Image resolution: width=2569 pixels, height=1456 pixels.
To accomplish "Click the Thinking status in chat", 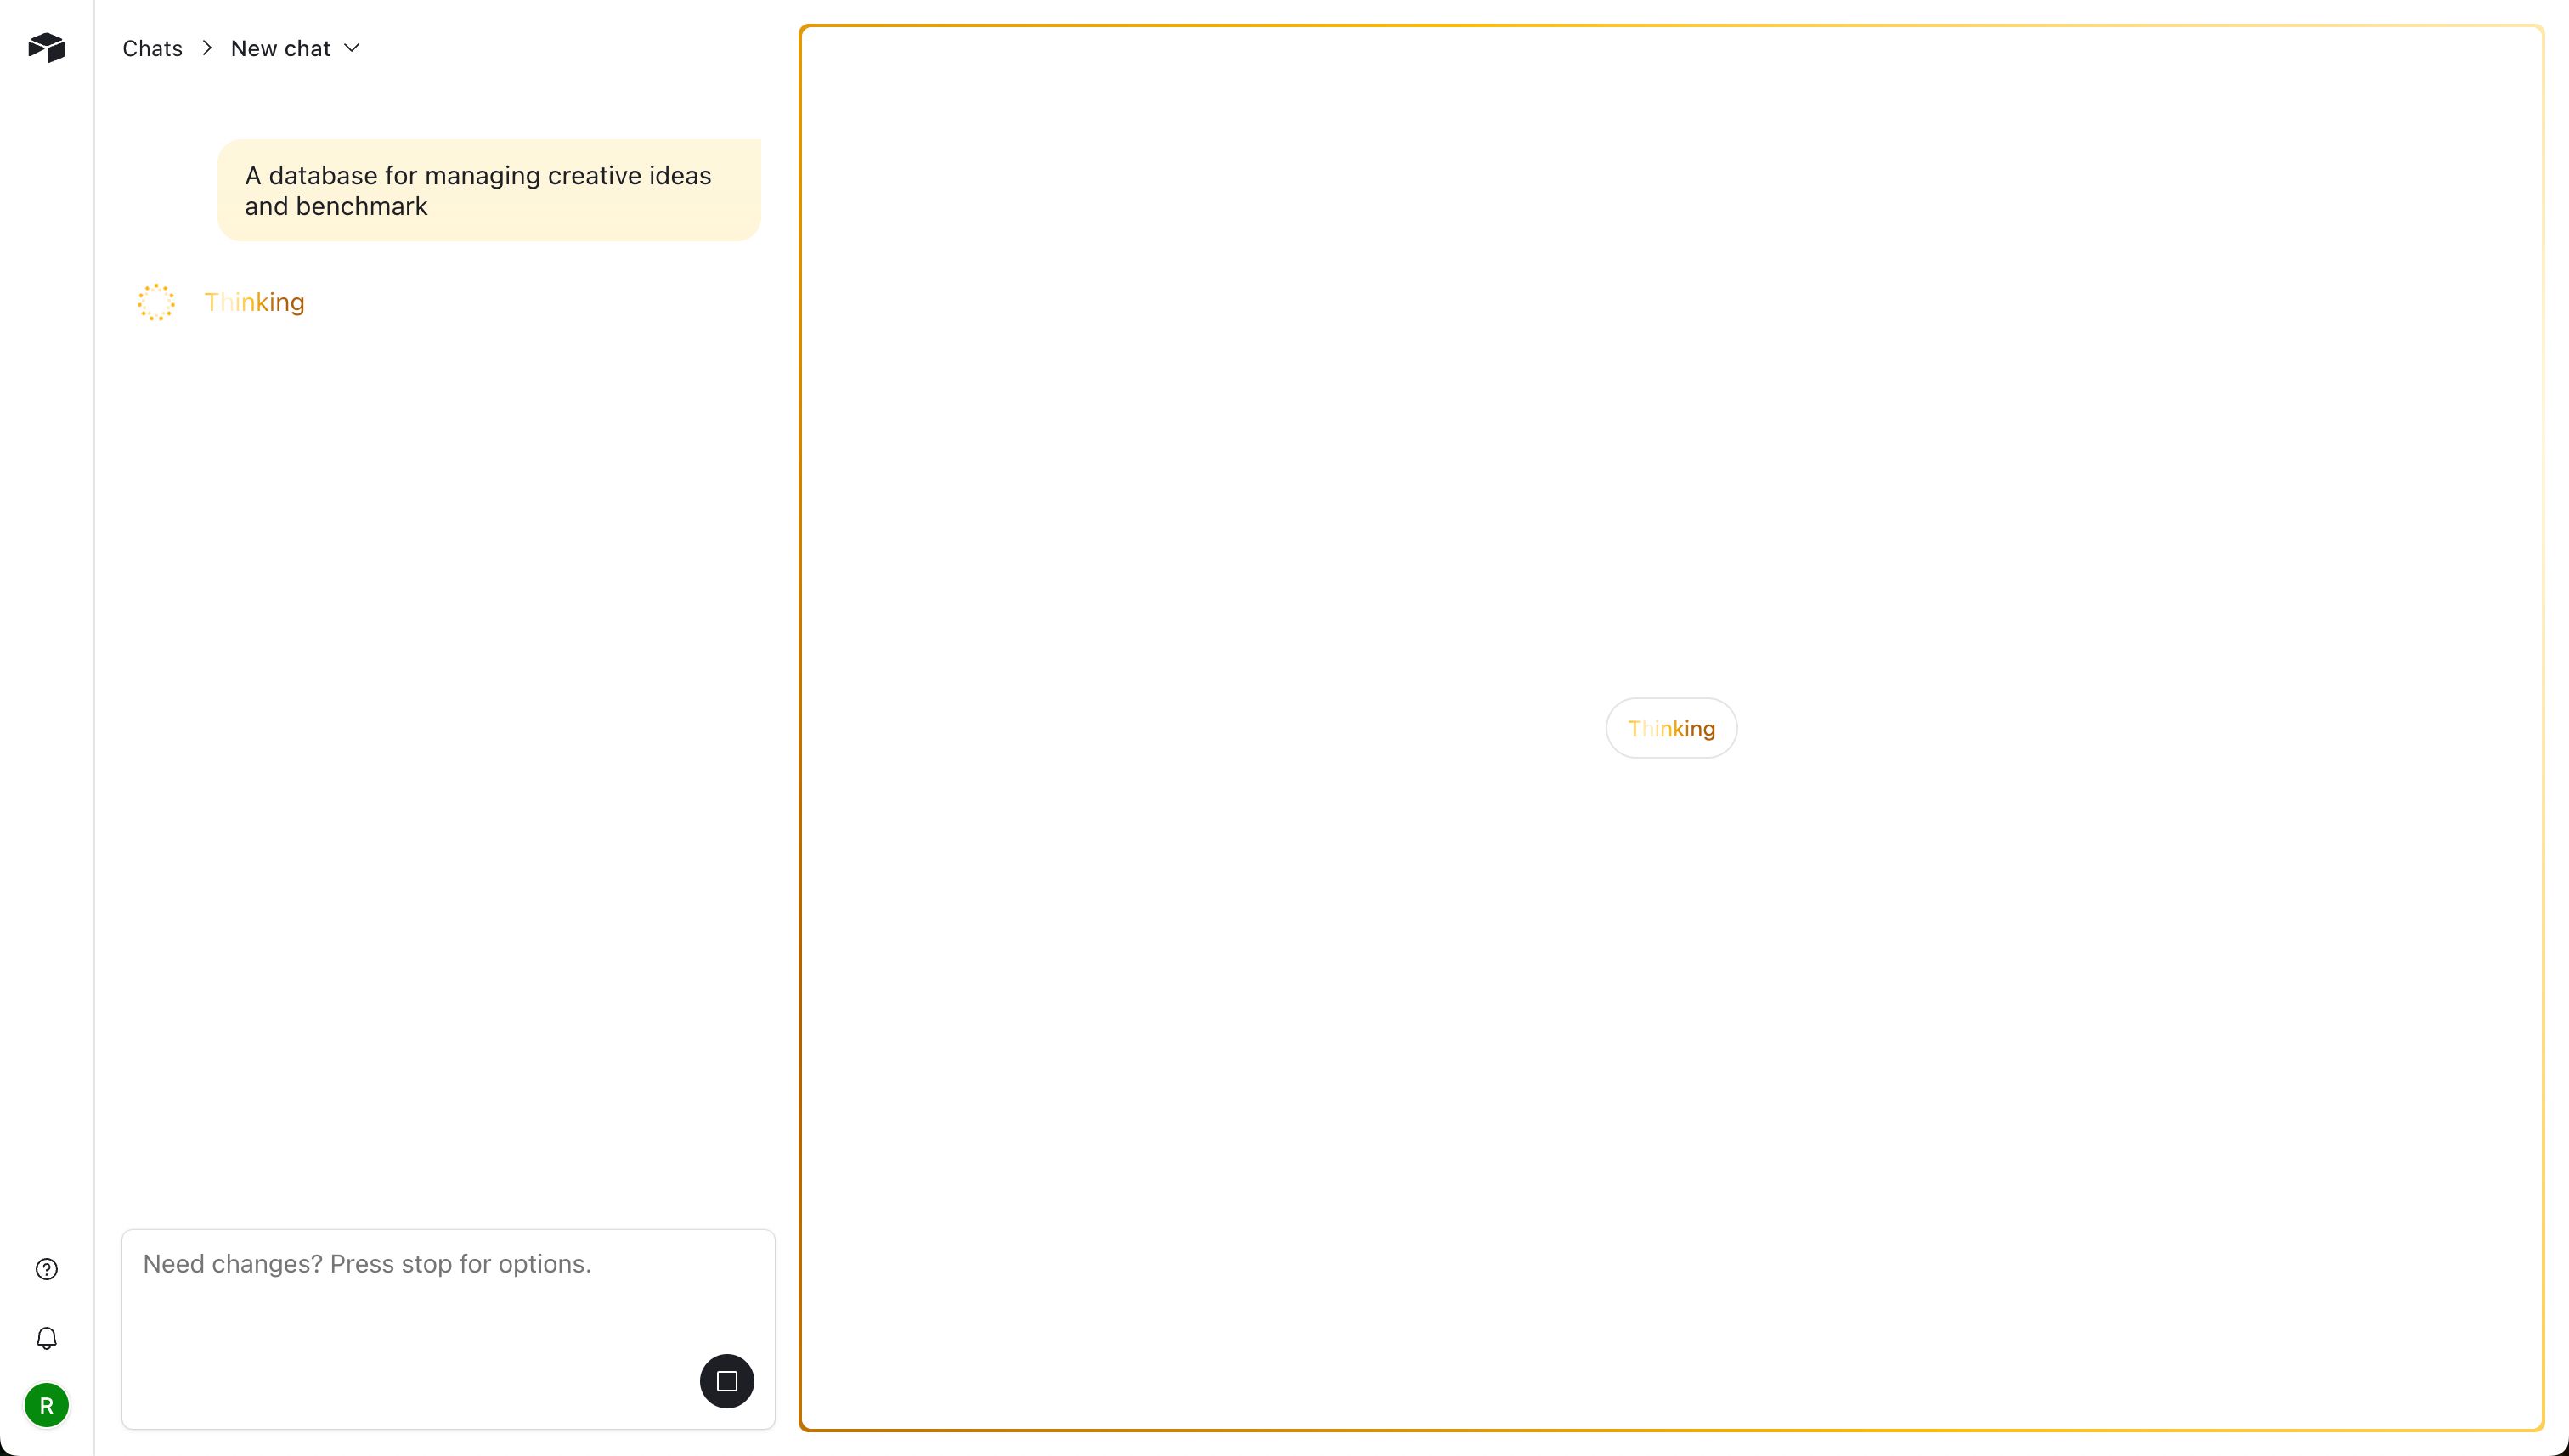I will (254, 302).
